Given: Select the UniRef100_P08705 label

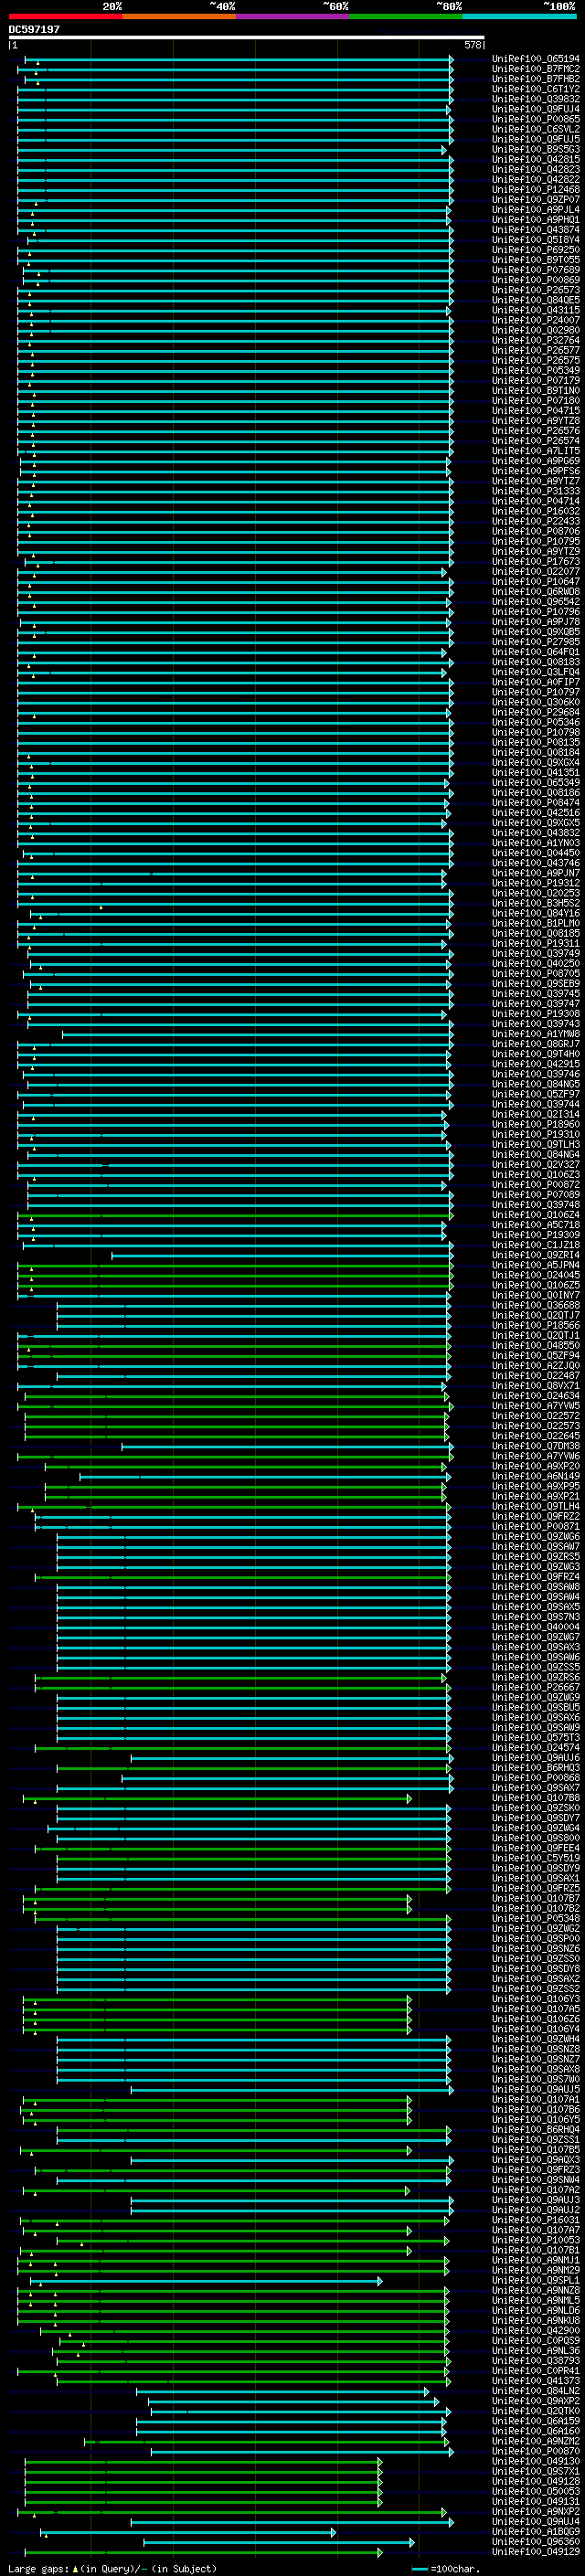Looking at the screenshot, I should point(536,973).
